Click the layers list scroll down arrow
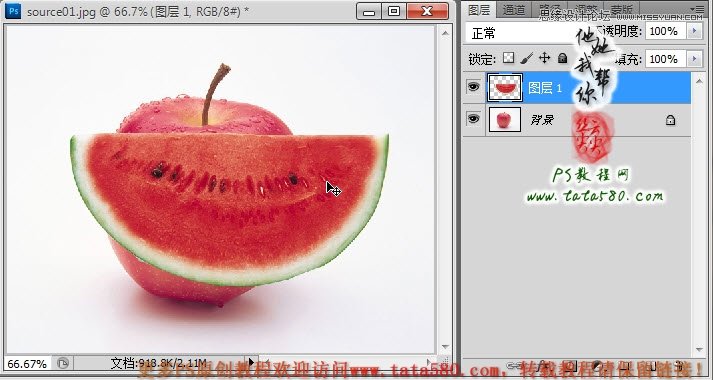Screen dimensions: 713x380 [699, 350]
